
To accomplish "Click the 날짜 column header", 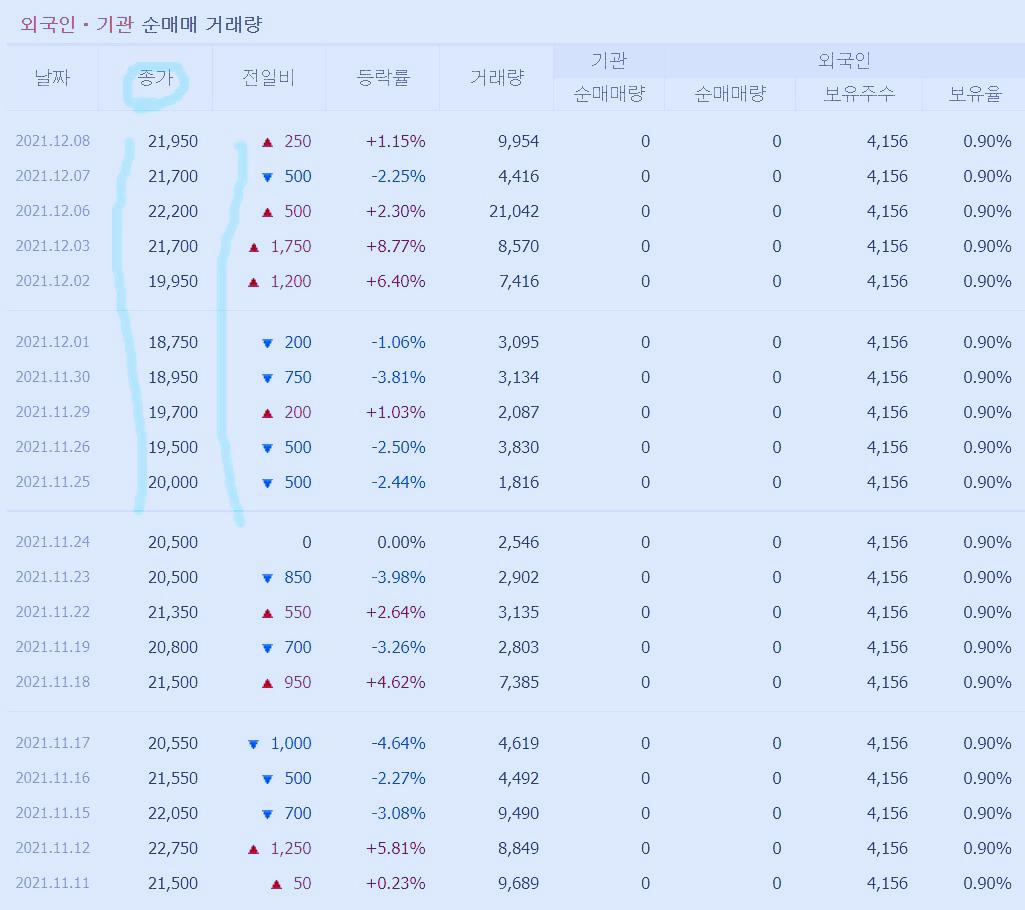I will pyautogui.click(x=52, y=77).
